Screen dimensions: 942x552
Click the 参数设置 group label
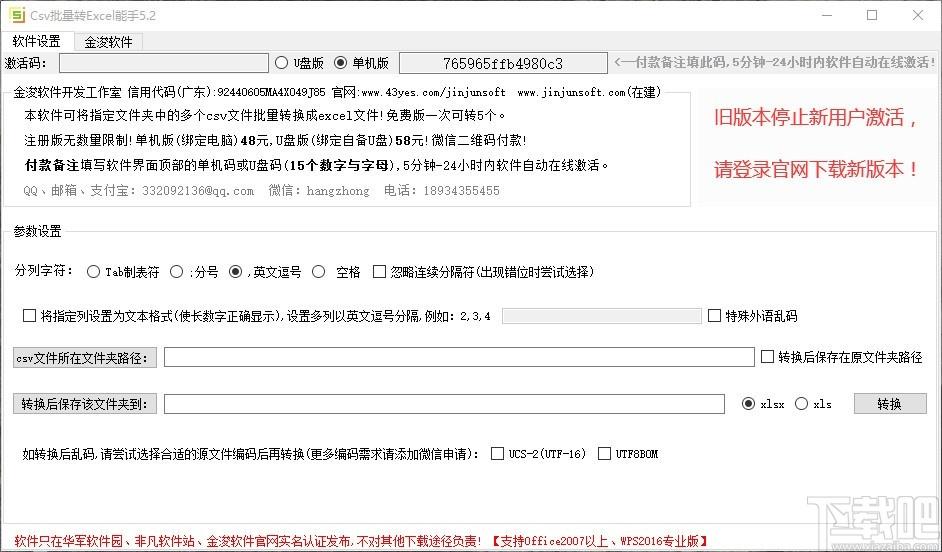click(37, 231)
